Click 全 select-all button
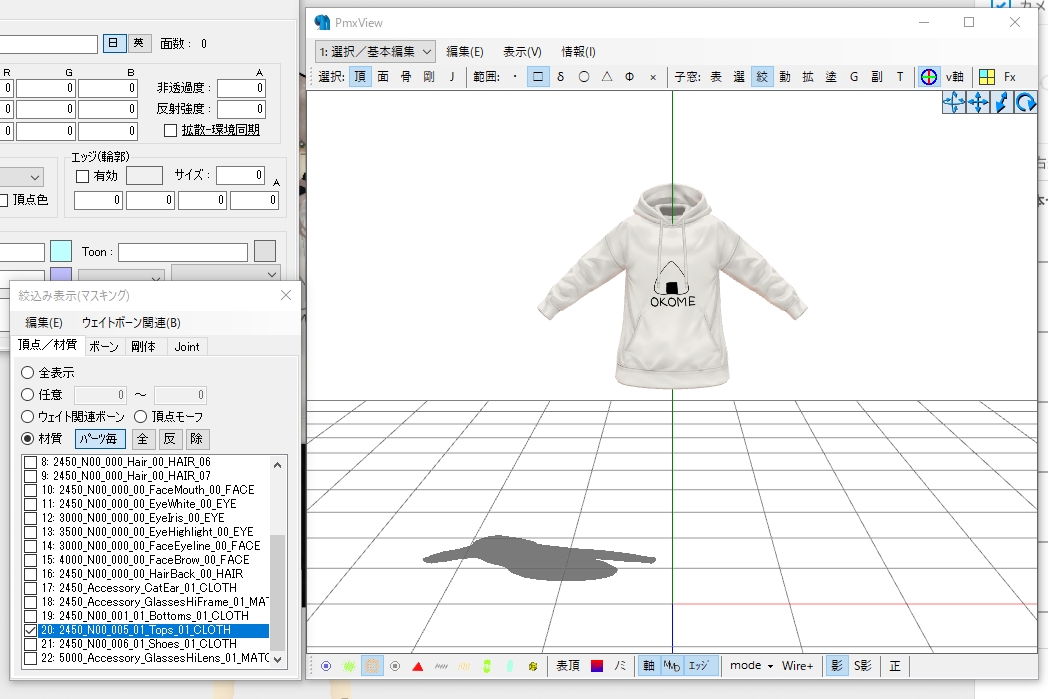Screen dimensions: 1048x699 [x=142, y=438]
